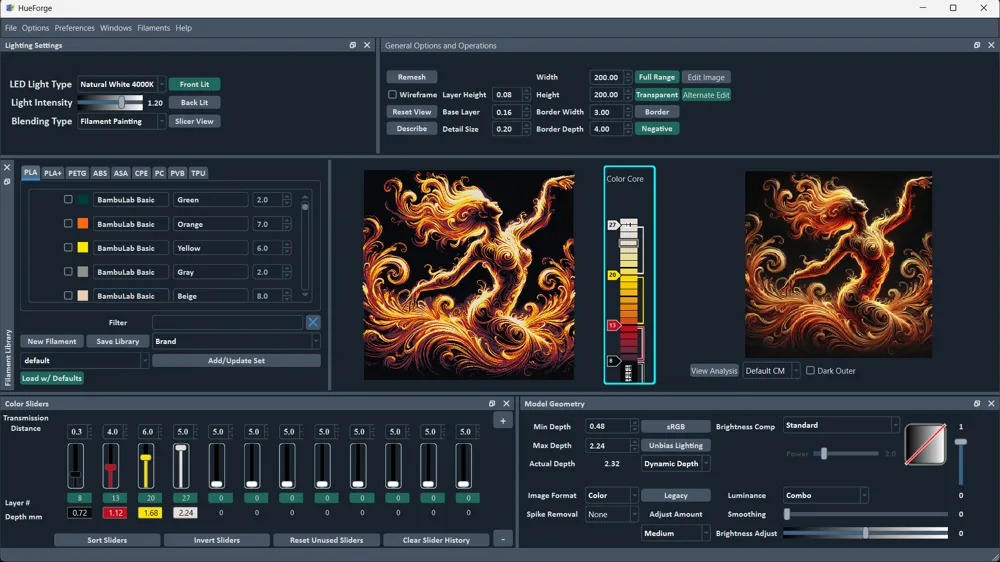Float the Model Geometry panel

click(977, 404)
